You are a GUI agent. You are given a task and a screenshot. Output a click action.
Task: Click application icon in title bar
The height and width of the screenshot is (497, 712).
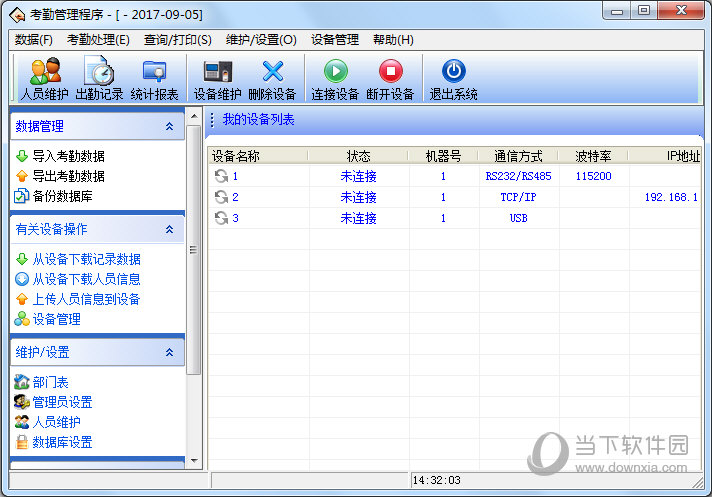(17, 15)
